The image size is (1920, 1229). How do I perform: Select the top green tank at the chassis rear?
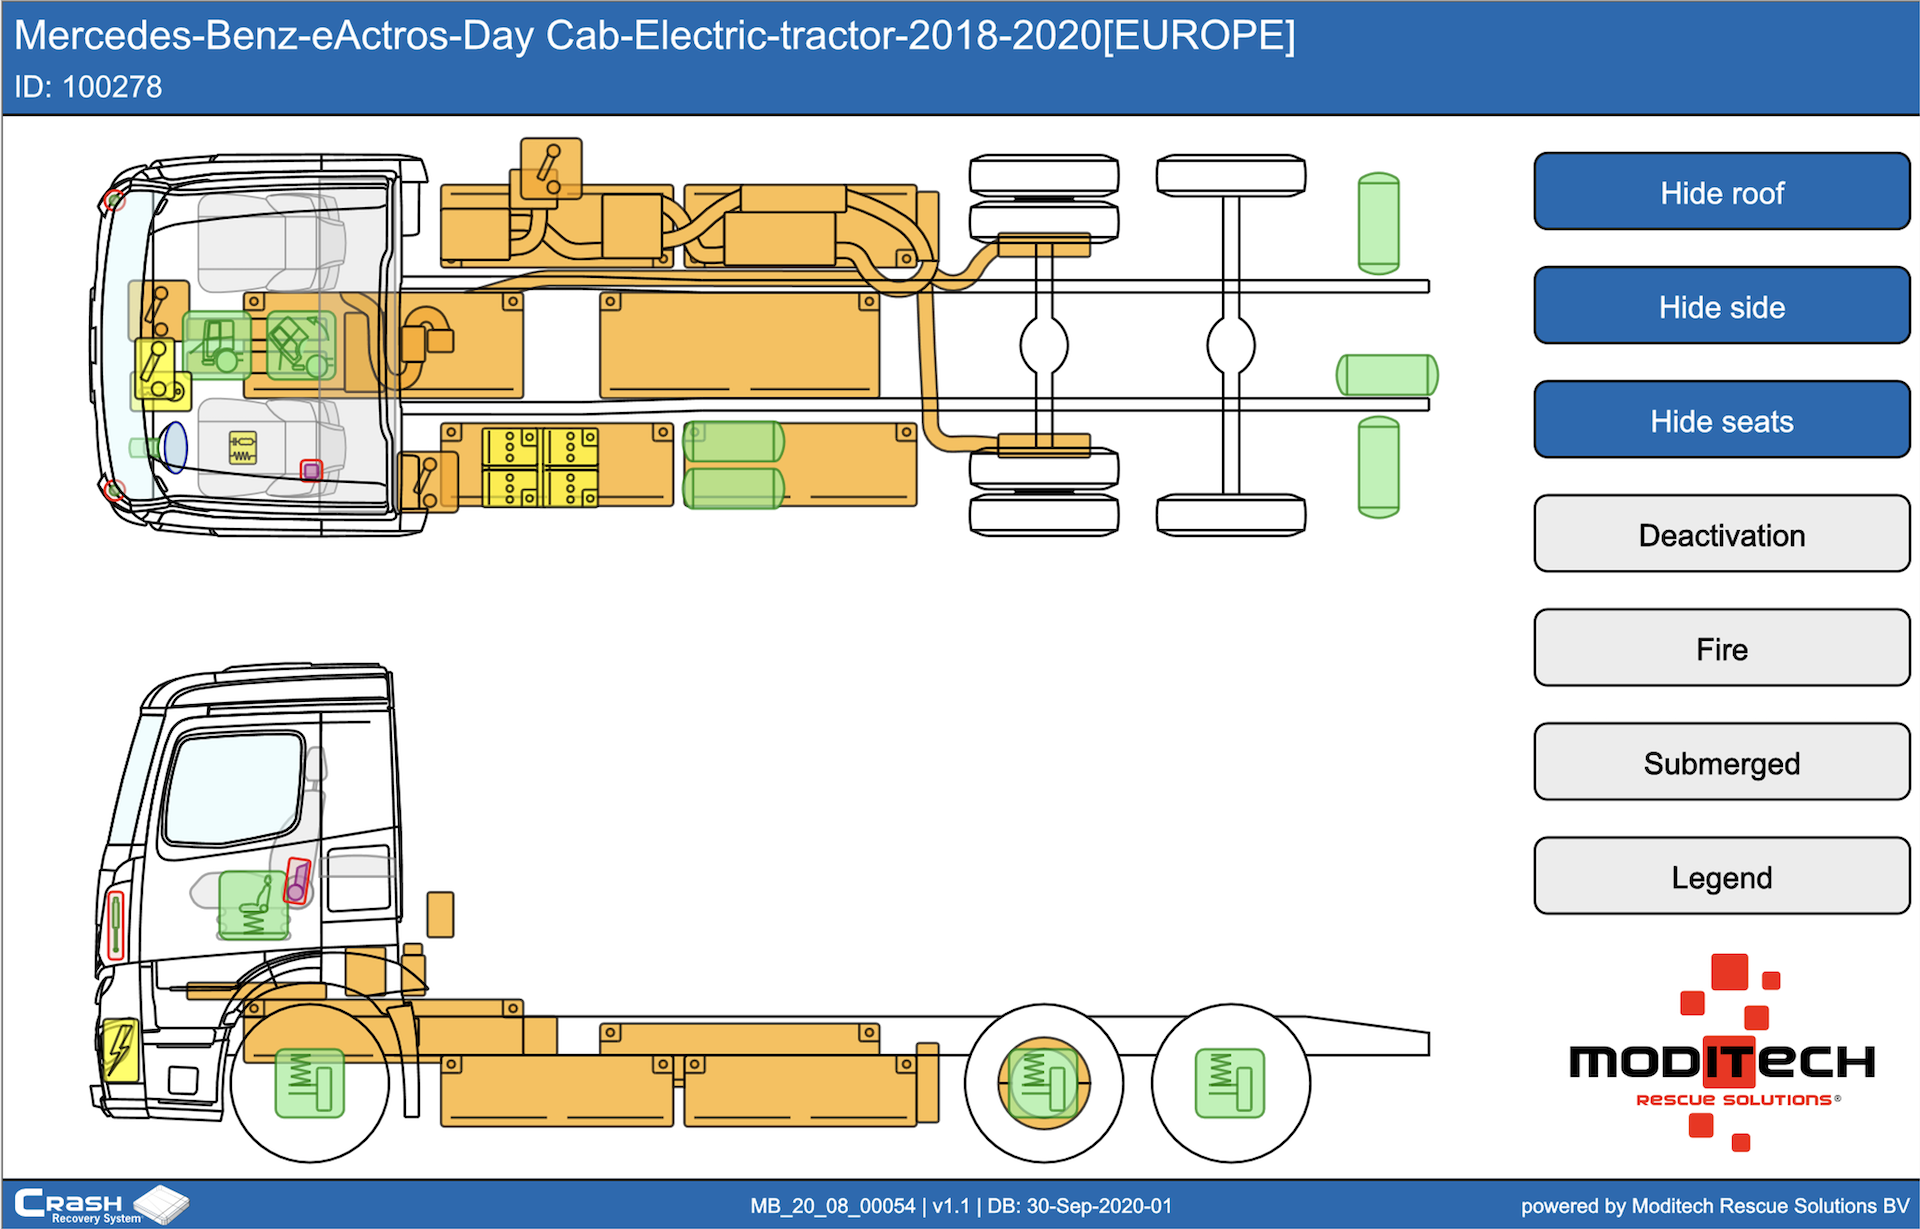click(1378, 223)
